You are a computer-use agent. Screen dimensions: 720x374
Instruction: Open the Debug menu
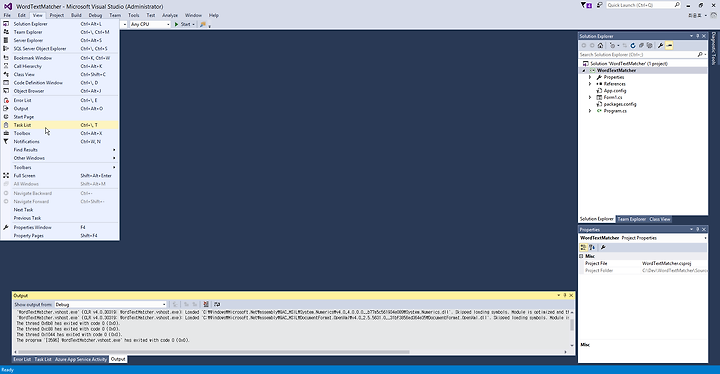(x=95, y=15)
